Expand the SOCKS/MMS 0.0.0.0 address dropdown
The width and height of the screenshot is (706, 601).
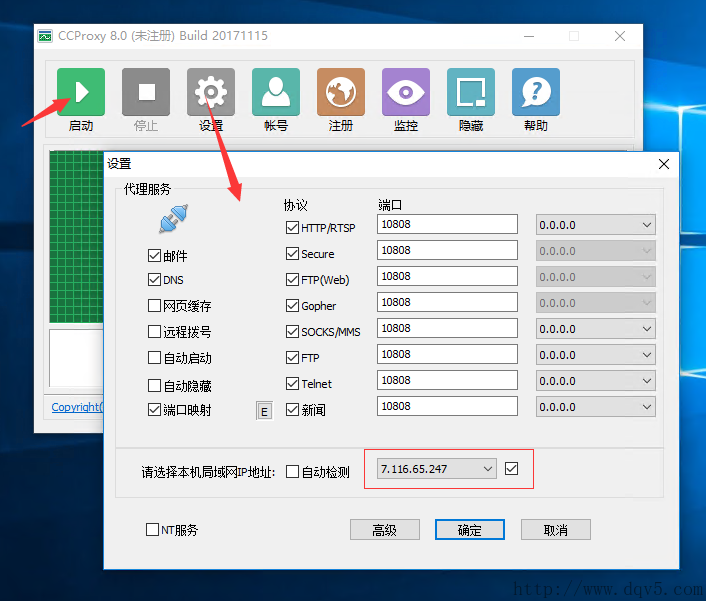[595, 329]
